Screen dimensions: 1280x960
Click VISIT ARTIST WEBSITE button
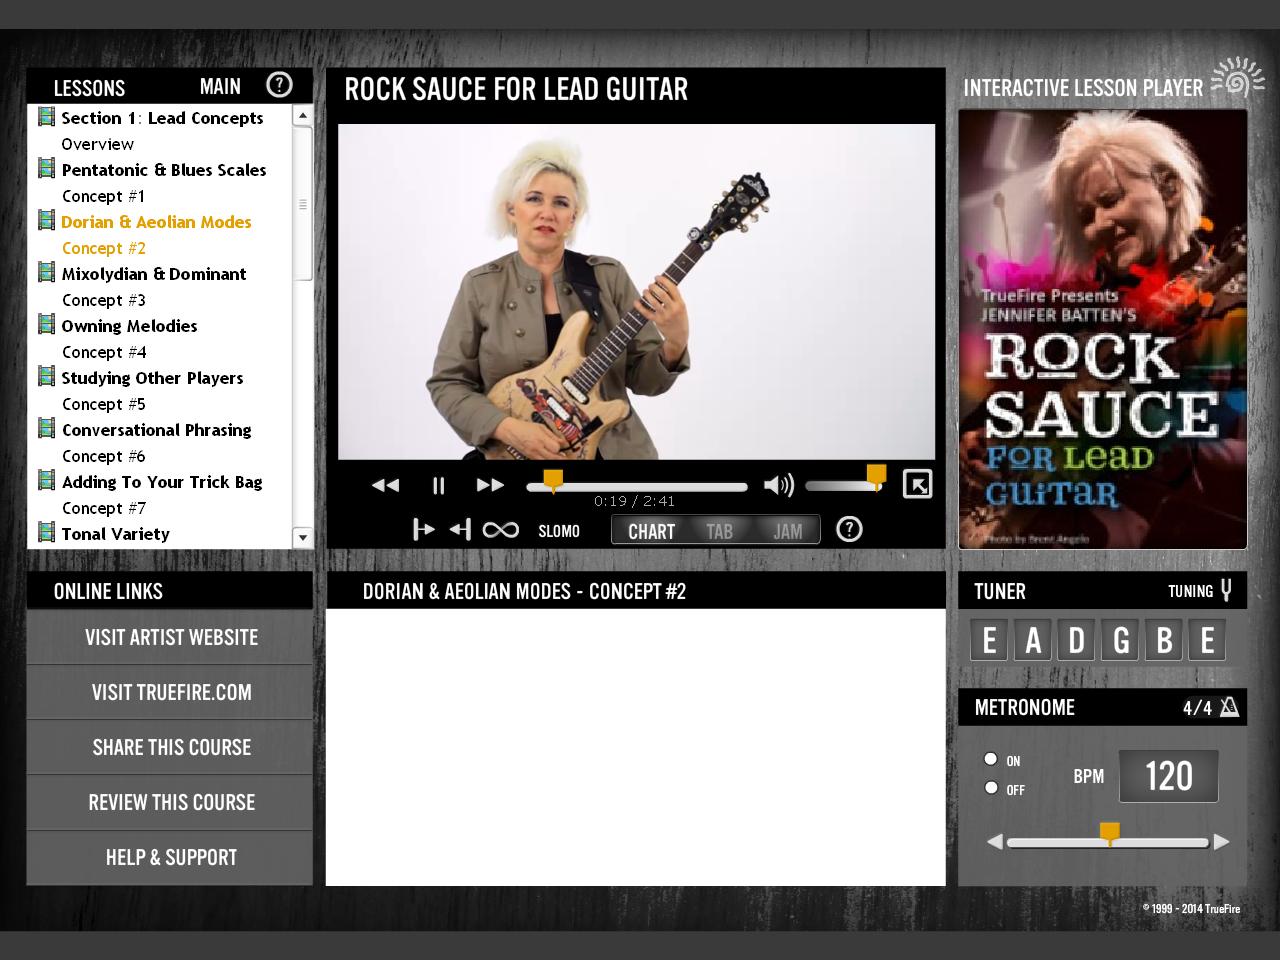(x=170, y=637)
